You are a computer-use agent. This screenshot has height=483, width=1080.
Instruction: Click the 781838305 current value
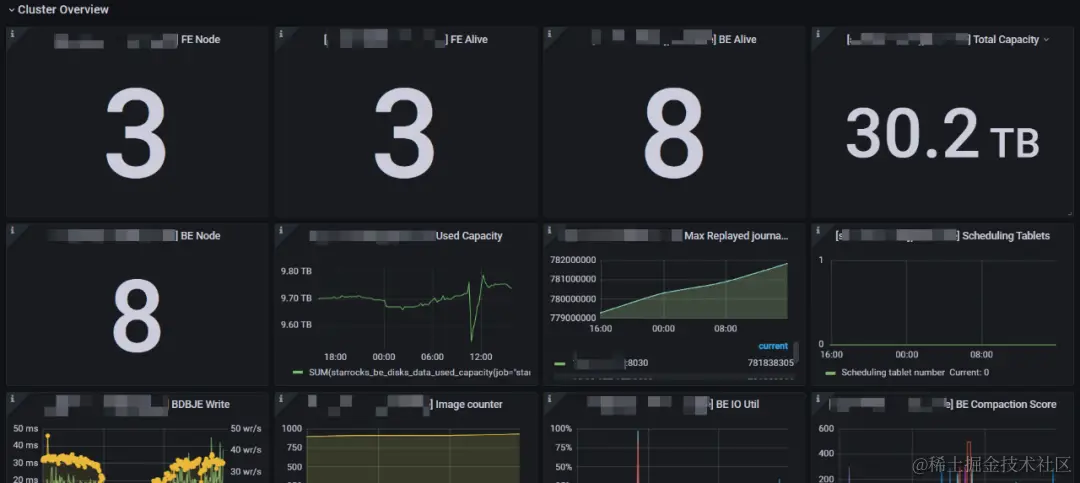[770, 362]
